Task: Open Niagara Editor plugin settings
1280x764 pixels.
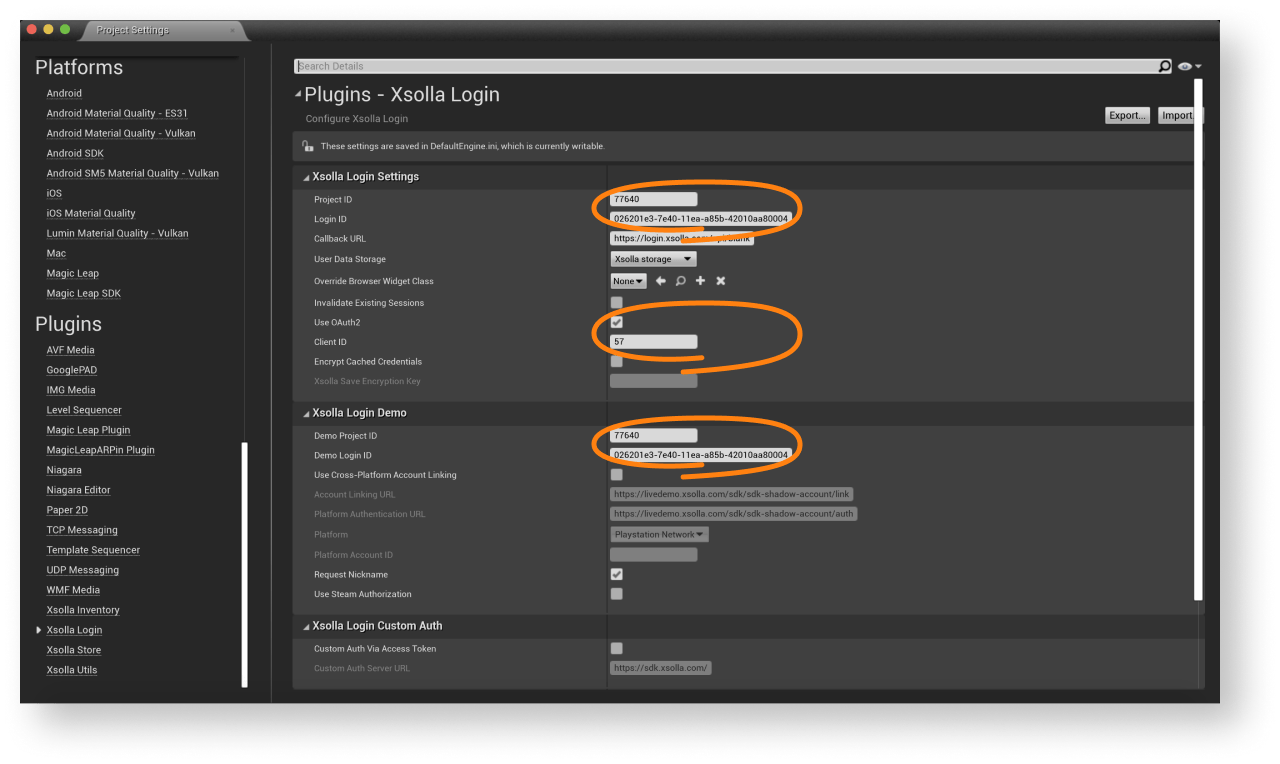Action: click(78, 490)
